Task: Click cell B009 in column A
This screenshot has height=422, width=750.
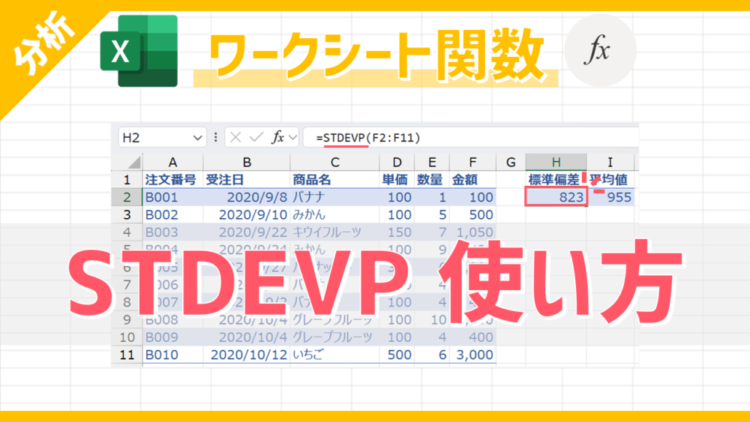Action: (173, 337)
